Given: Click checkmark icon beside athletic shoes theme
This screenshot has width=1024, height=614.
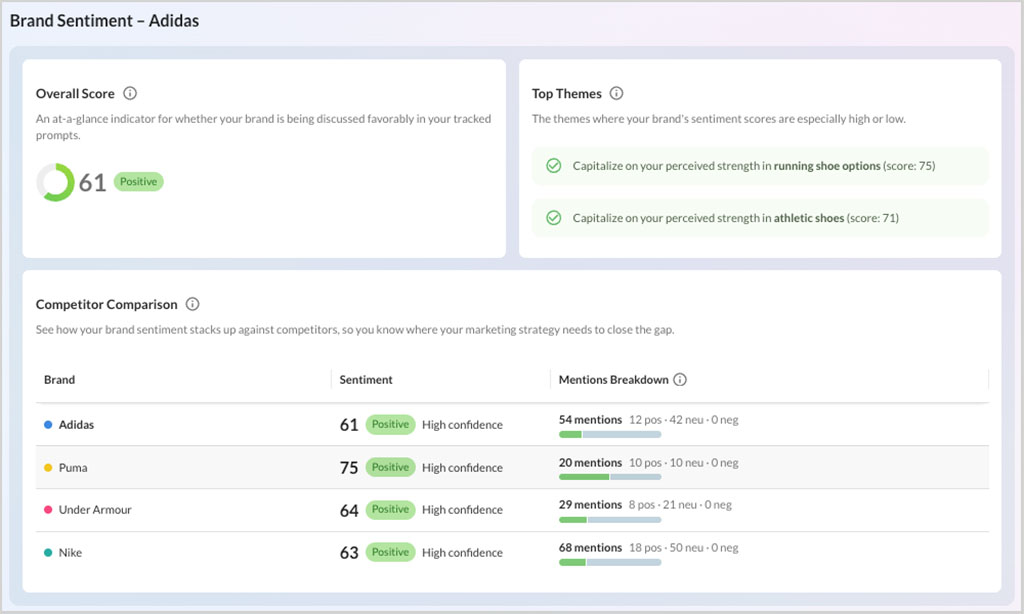Looking at the screenshot, I should 553,218.
